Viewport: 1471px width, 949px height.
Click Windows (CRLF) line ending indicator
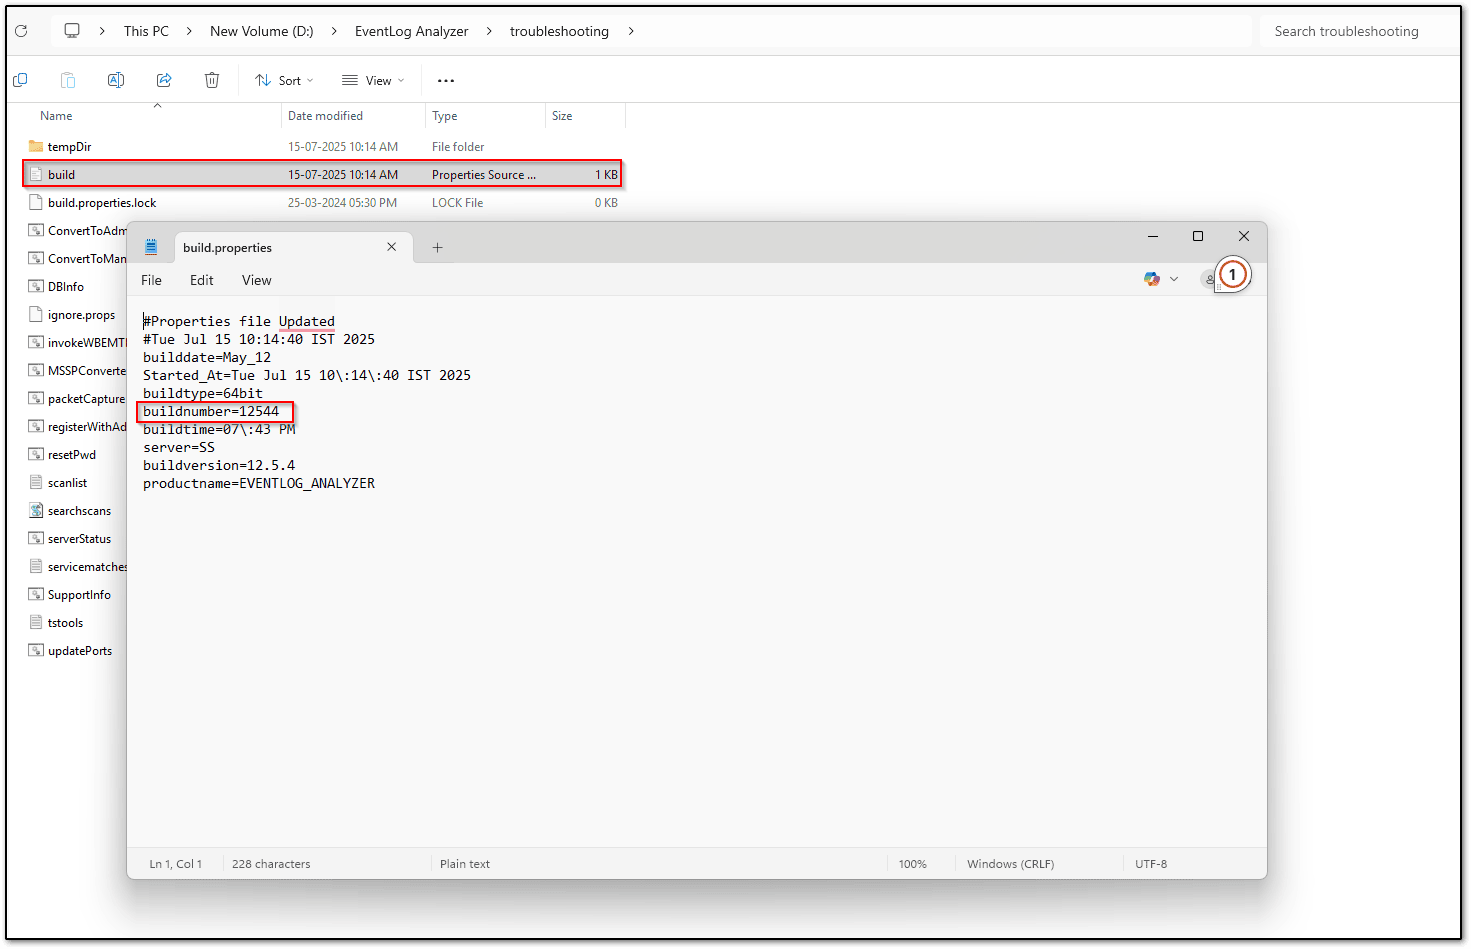click(1010, 864)
